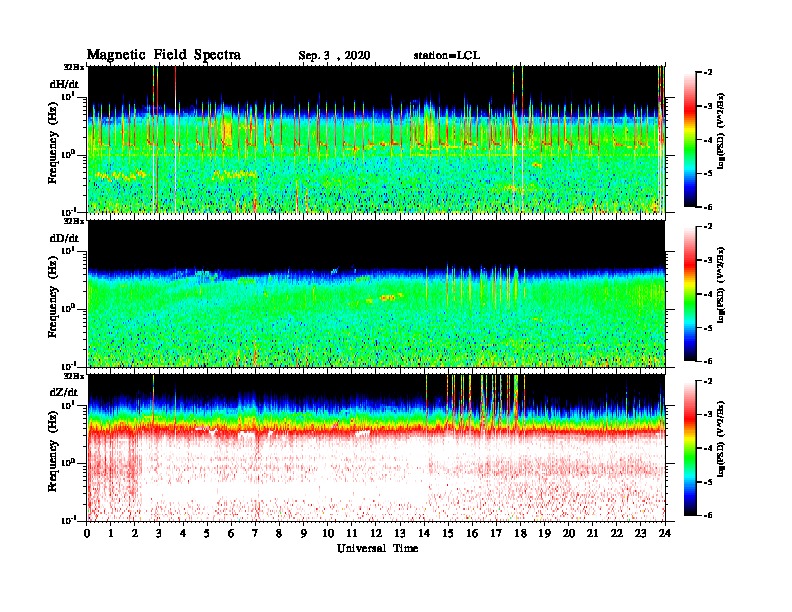Click hour "16" on Universal Time axis
792x612 pixels.
point(472,533)
